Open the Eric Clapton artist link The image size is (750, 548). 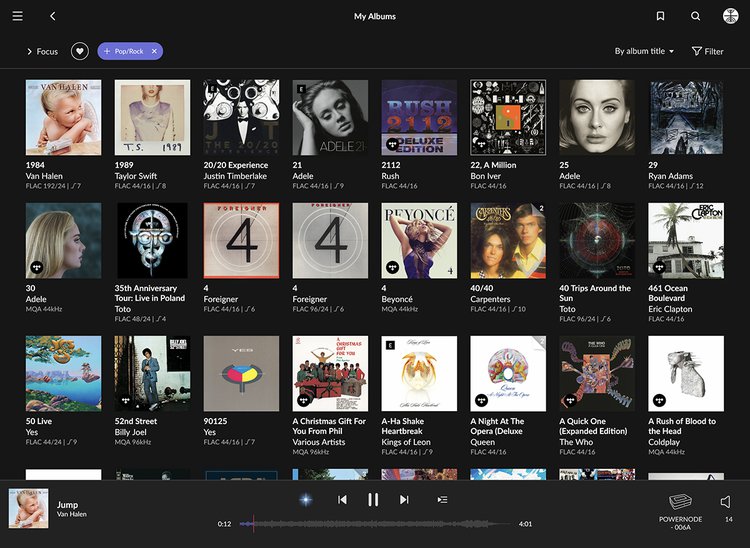(670, 309)
